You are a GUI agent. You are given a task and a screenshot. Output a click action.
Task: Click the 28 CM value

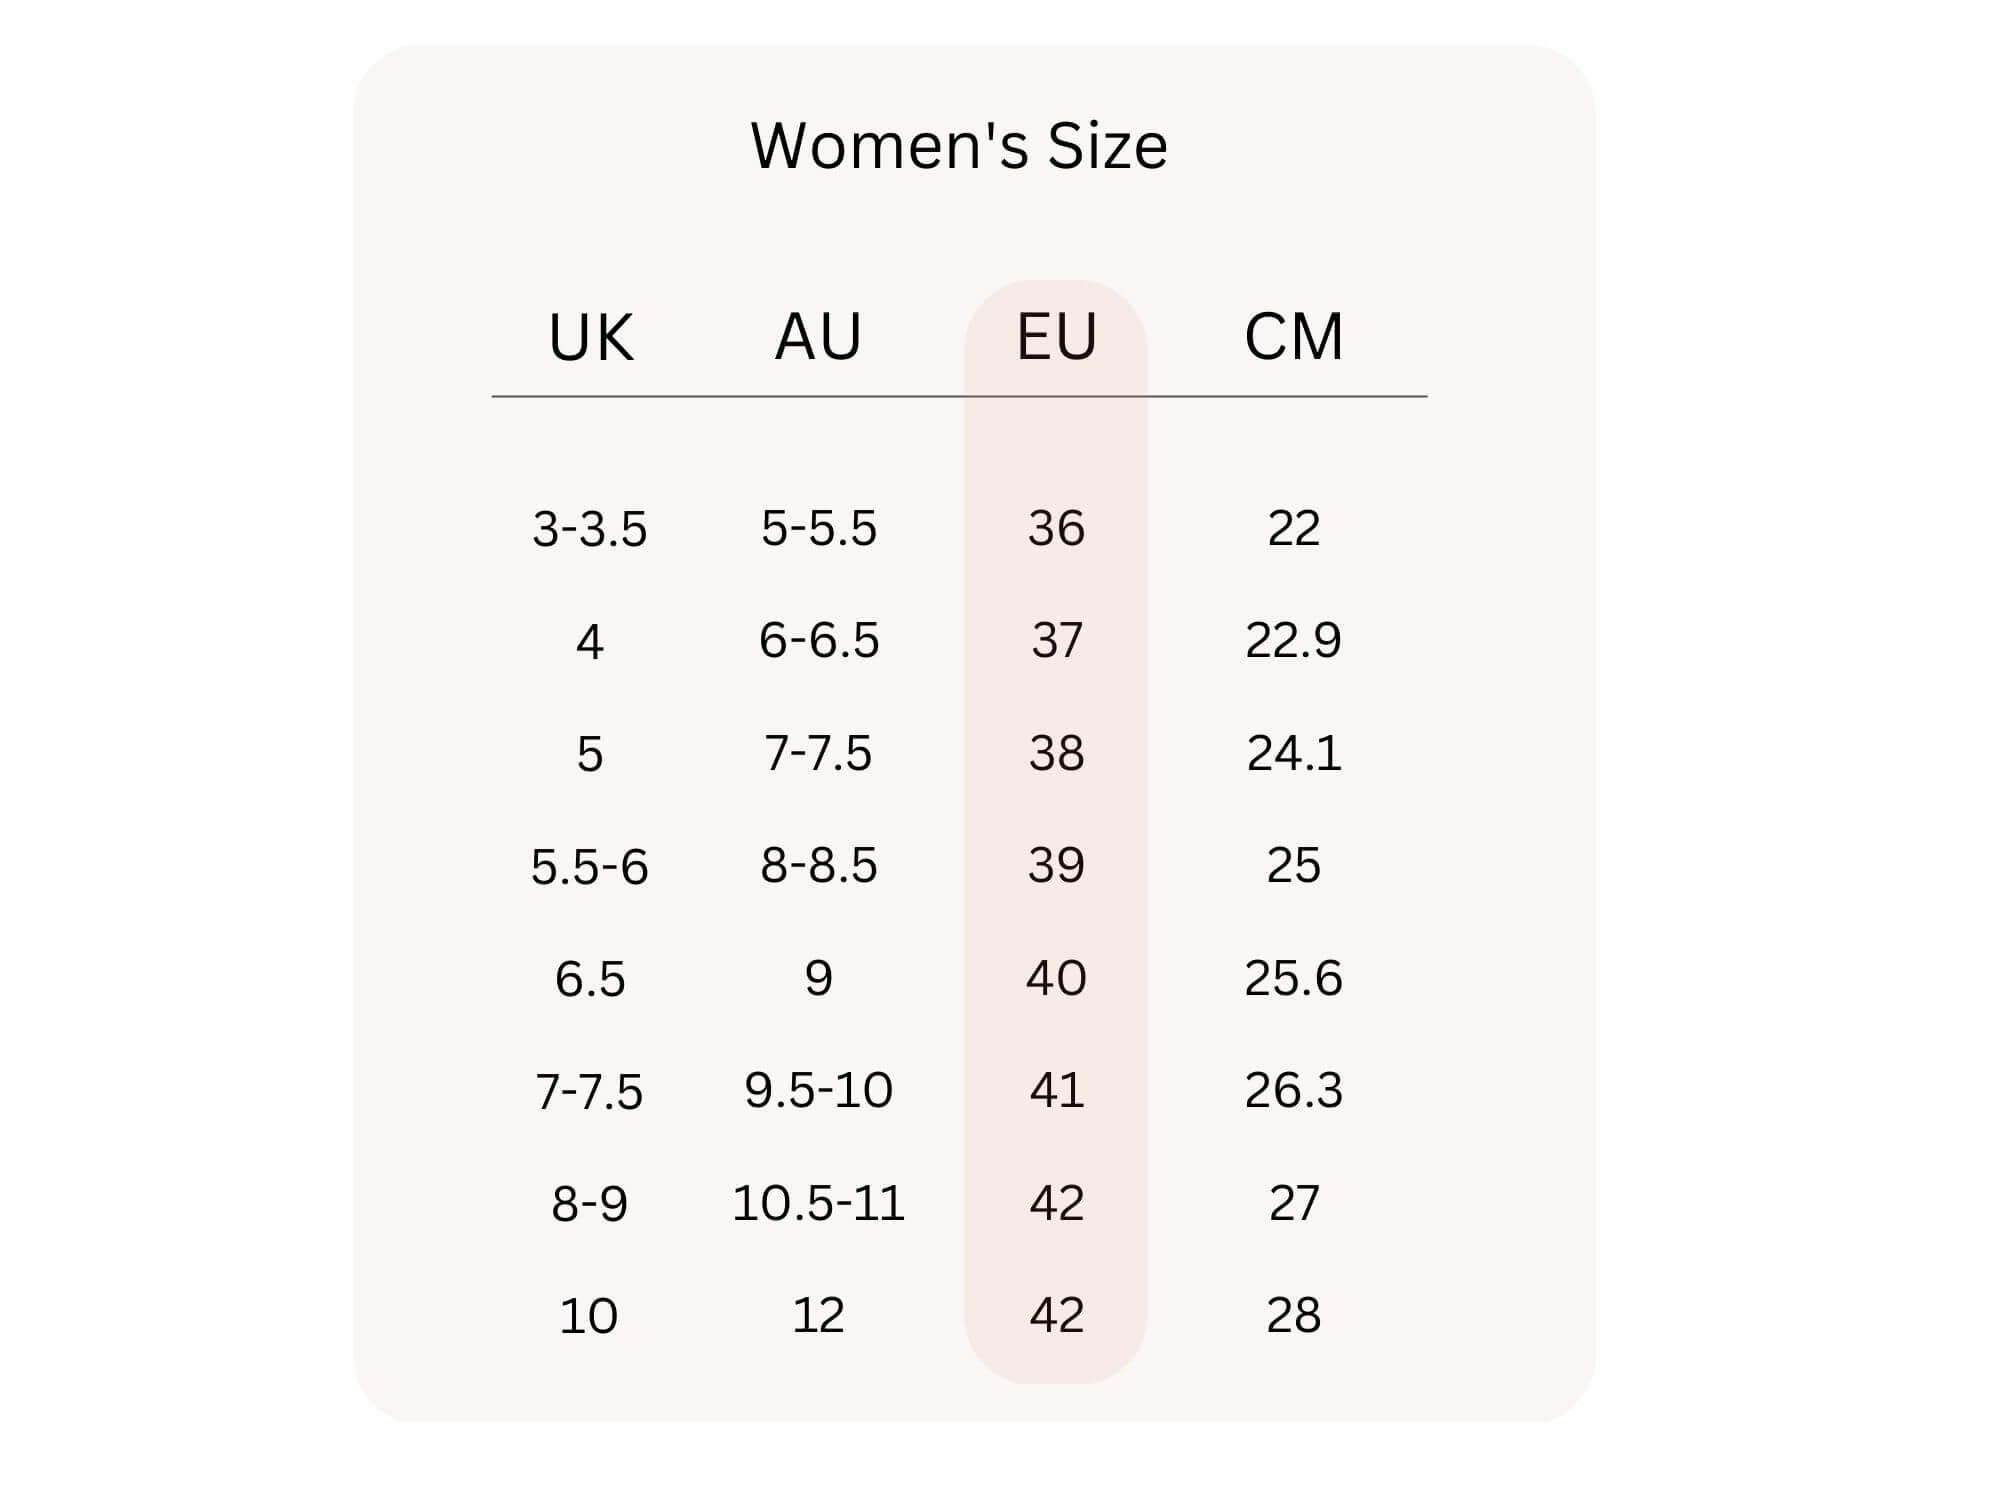point(1293,1315)
